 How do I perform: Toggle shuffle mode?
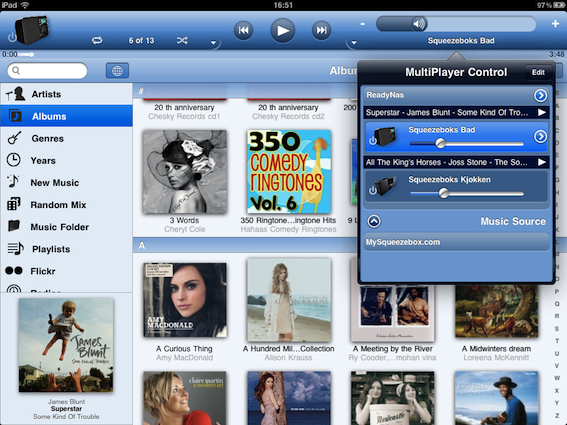[x=182, y=41]
